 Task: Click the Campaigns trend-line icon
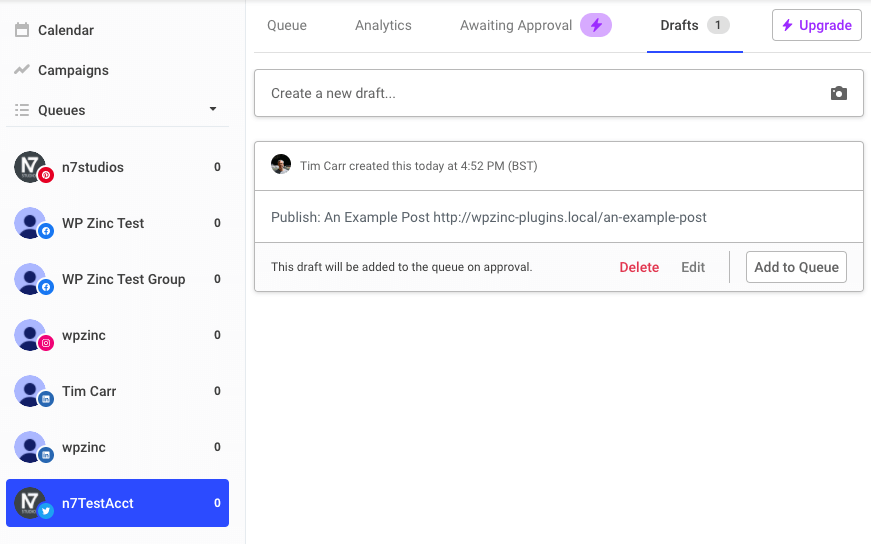point(22,69)
